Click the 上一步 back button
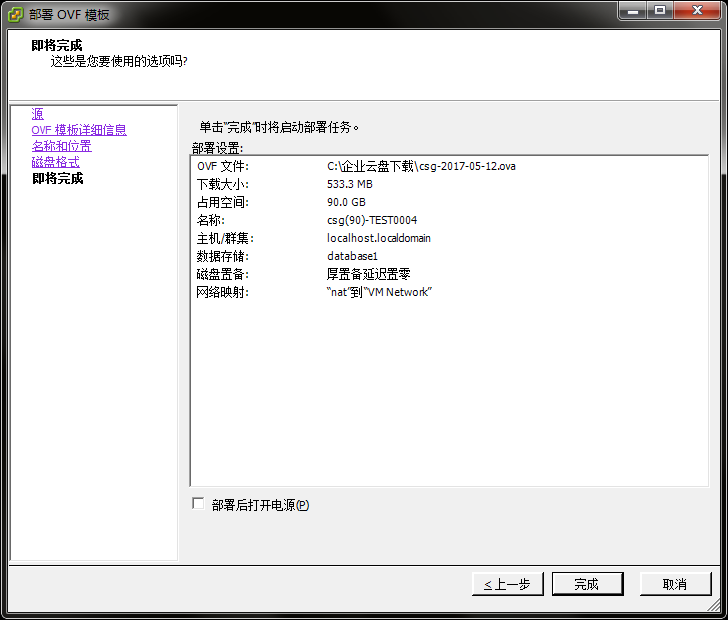728x620 pixels. click(507, 584)
